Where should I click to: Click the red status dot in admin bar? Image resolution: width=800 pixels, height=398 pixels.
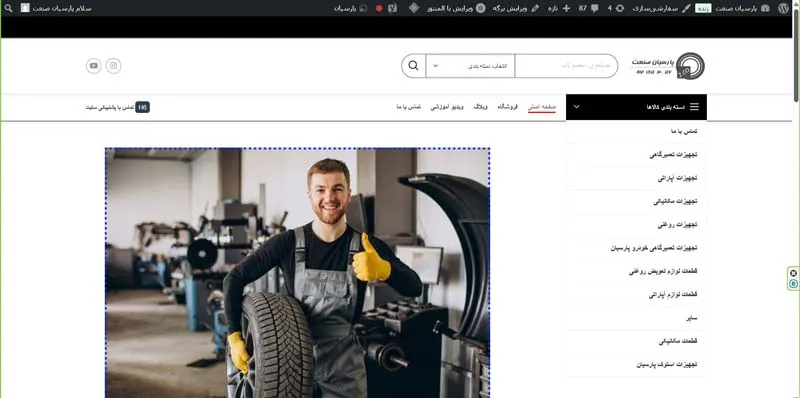[379, 9]
